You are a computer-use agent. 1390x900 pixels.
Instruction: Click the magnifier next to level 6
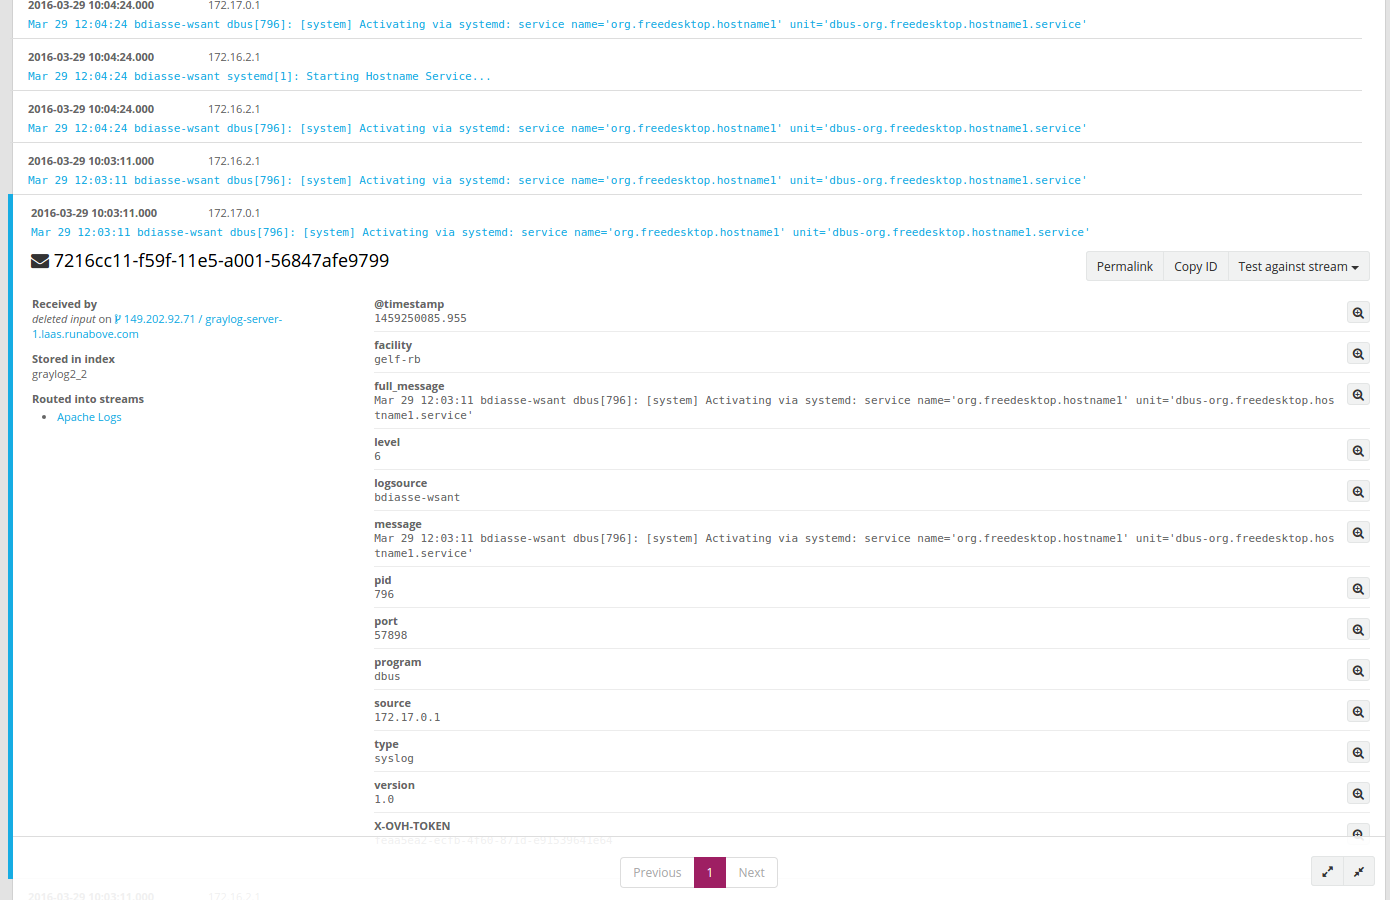(1357, 450)
